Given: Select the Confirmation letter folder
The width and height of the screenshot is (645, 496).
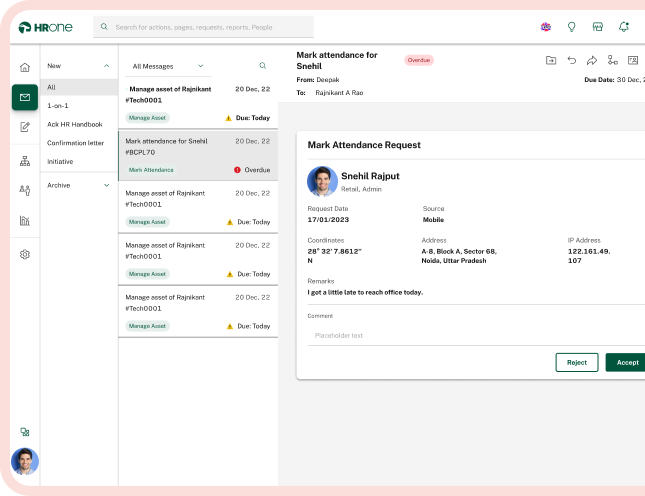Looking at the screenshot, I should 75,143.
